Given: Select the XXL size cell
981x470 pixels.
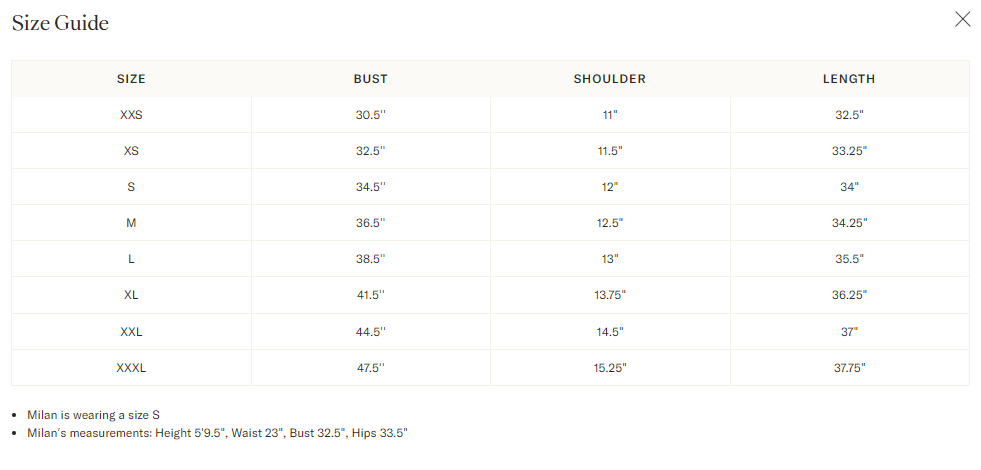Looking at the screenshot, I should (x=131, y=331).
